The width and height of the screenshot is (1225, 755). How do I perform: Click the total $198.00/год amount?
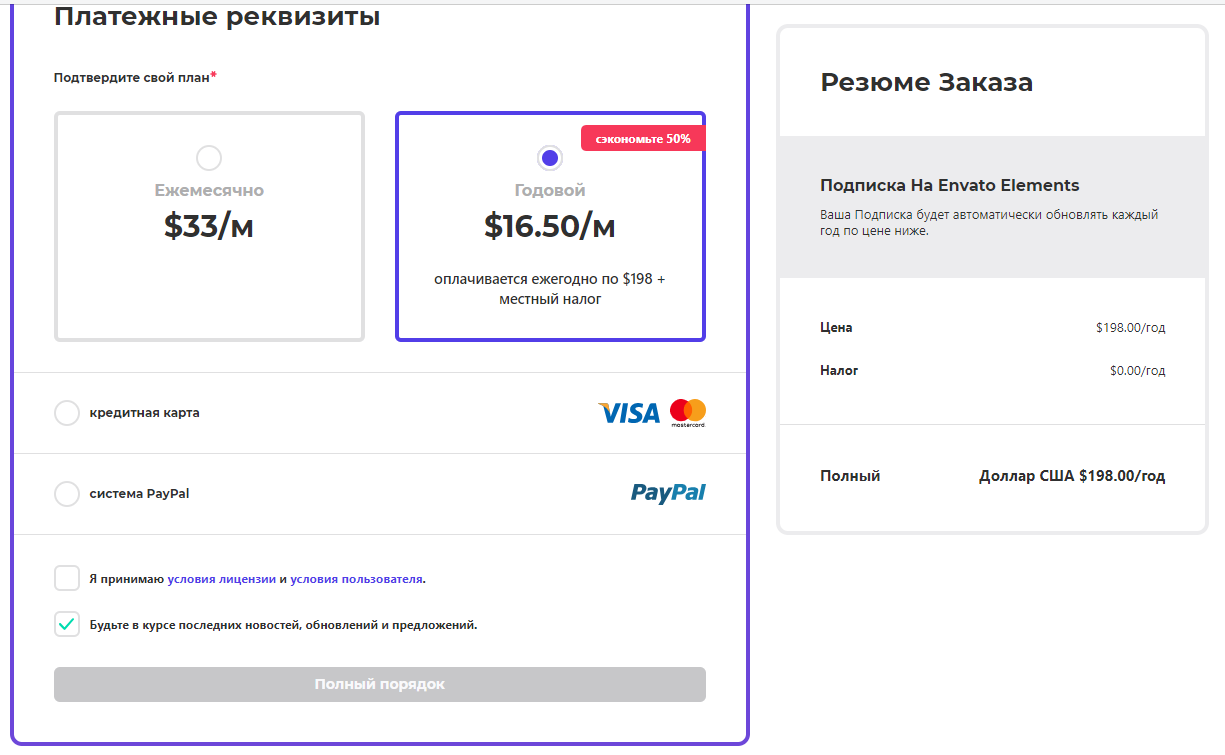pos(1072,476)
